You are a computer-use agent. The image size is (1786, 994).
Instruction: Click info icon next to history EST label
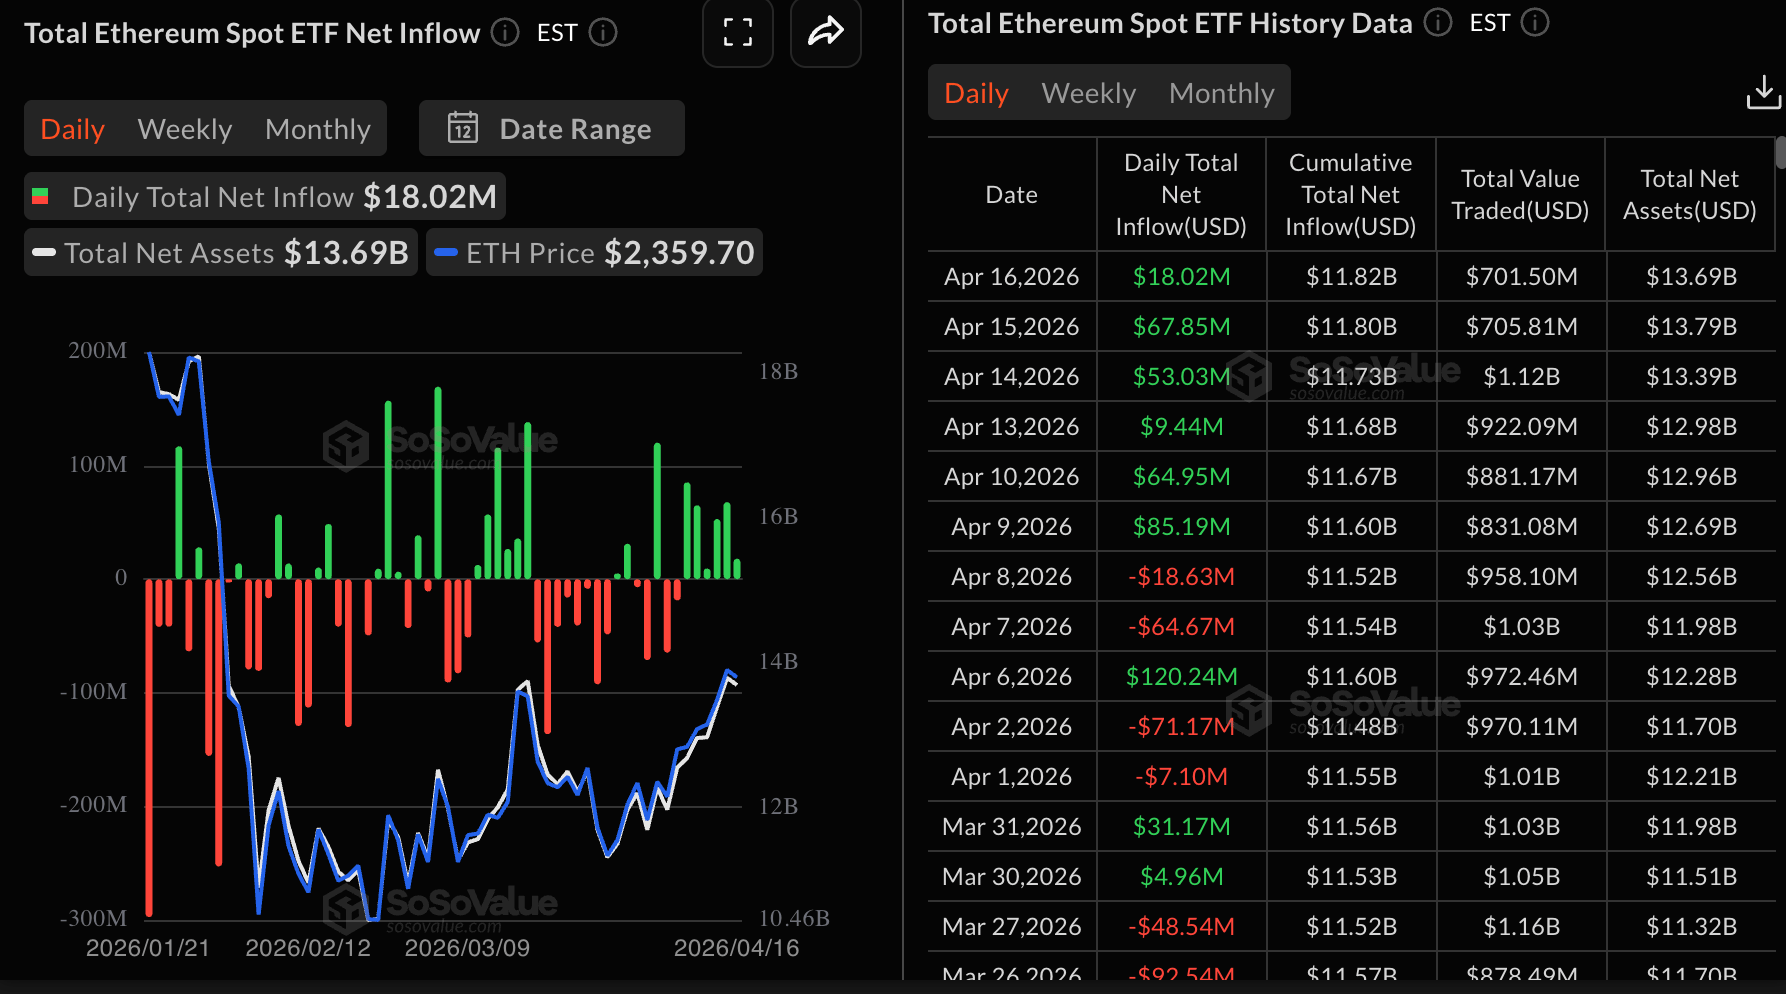(x=1535, y=23)
